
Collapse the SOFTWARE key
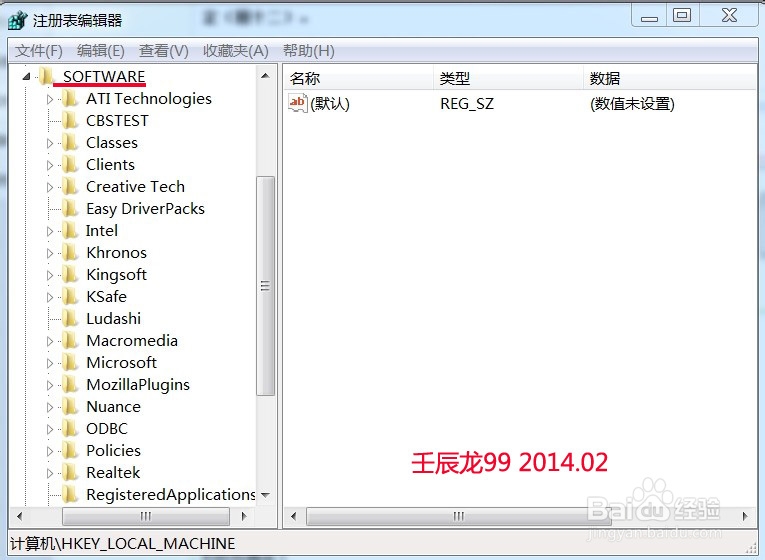tap(26, 77)
